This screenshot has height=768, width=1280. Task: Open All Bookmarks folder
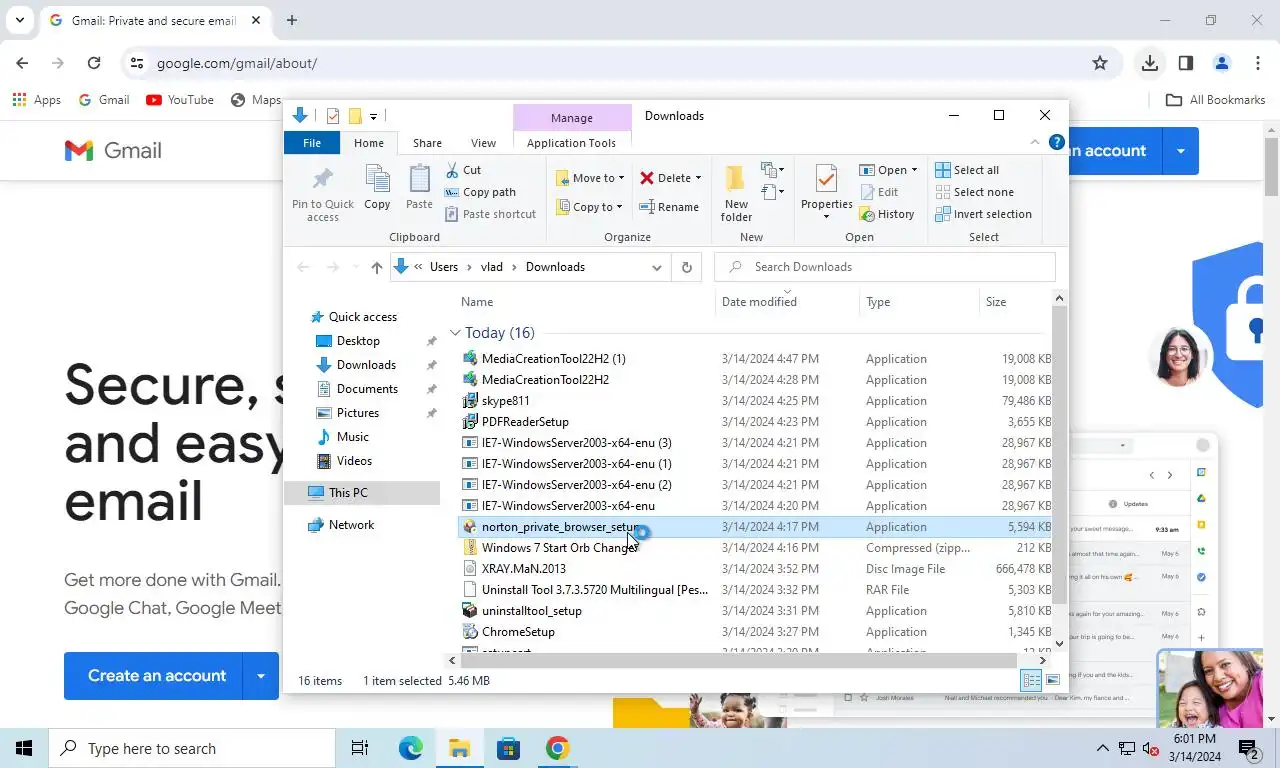(1216, 100)
